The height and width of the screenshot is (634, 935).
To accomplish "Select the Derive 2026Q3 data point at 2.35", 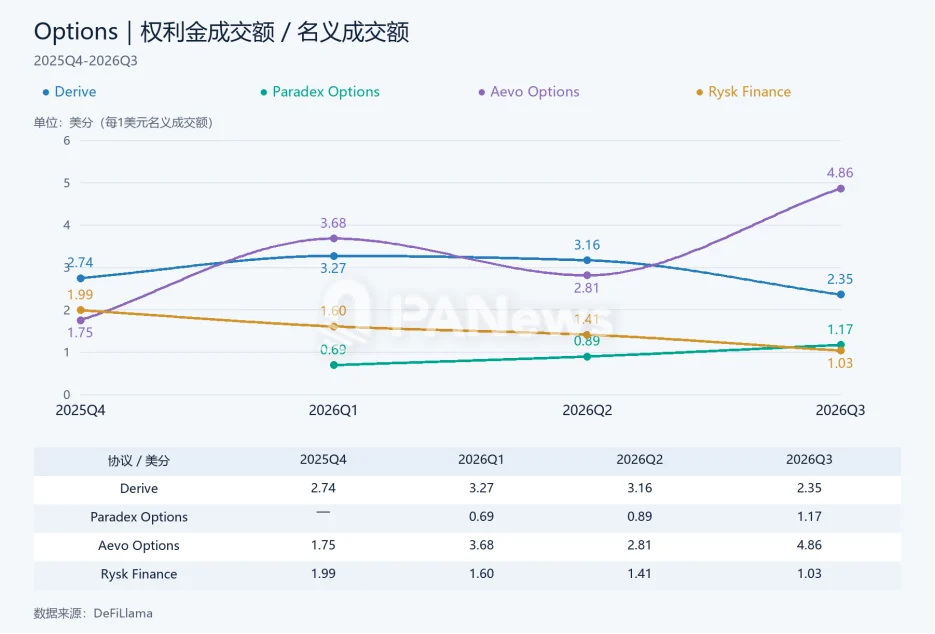I will tap(841, 295).
